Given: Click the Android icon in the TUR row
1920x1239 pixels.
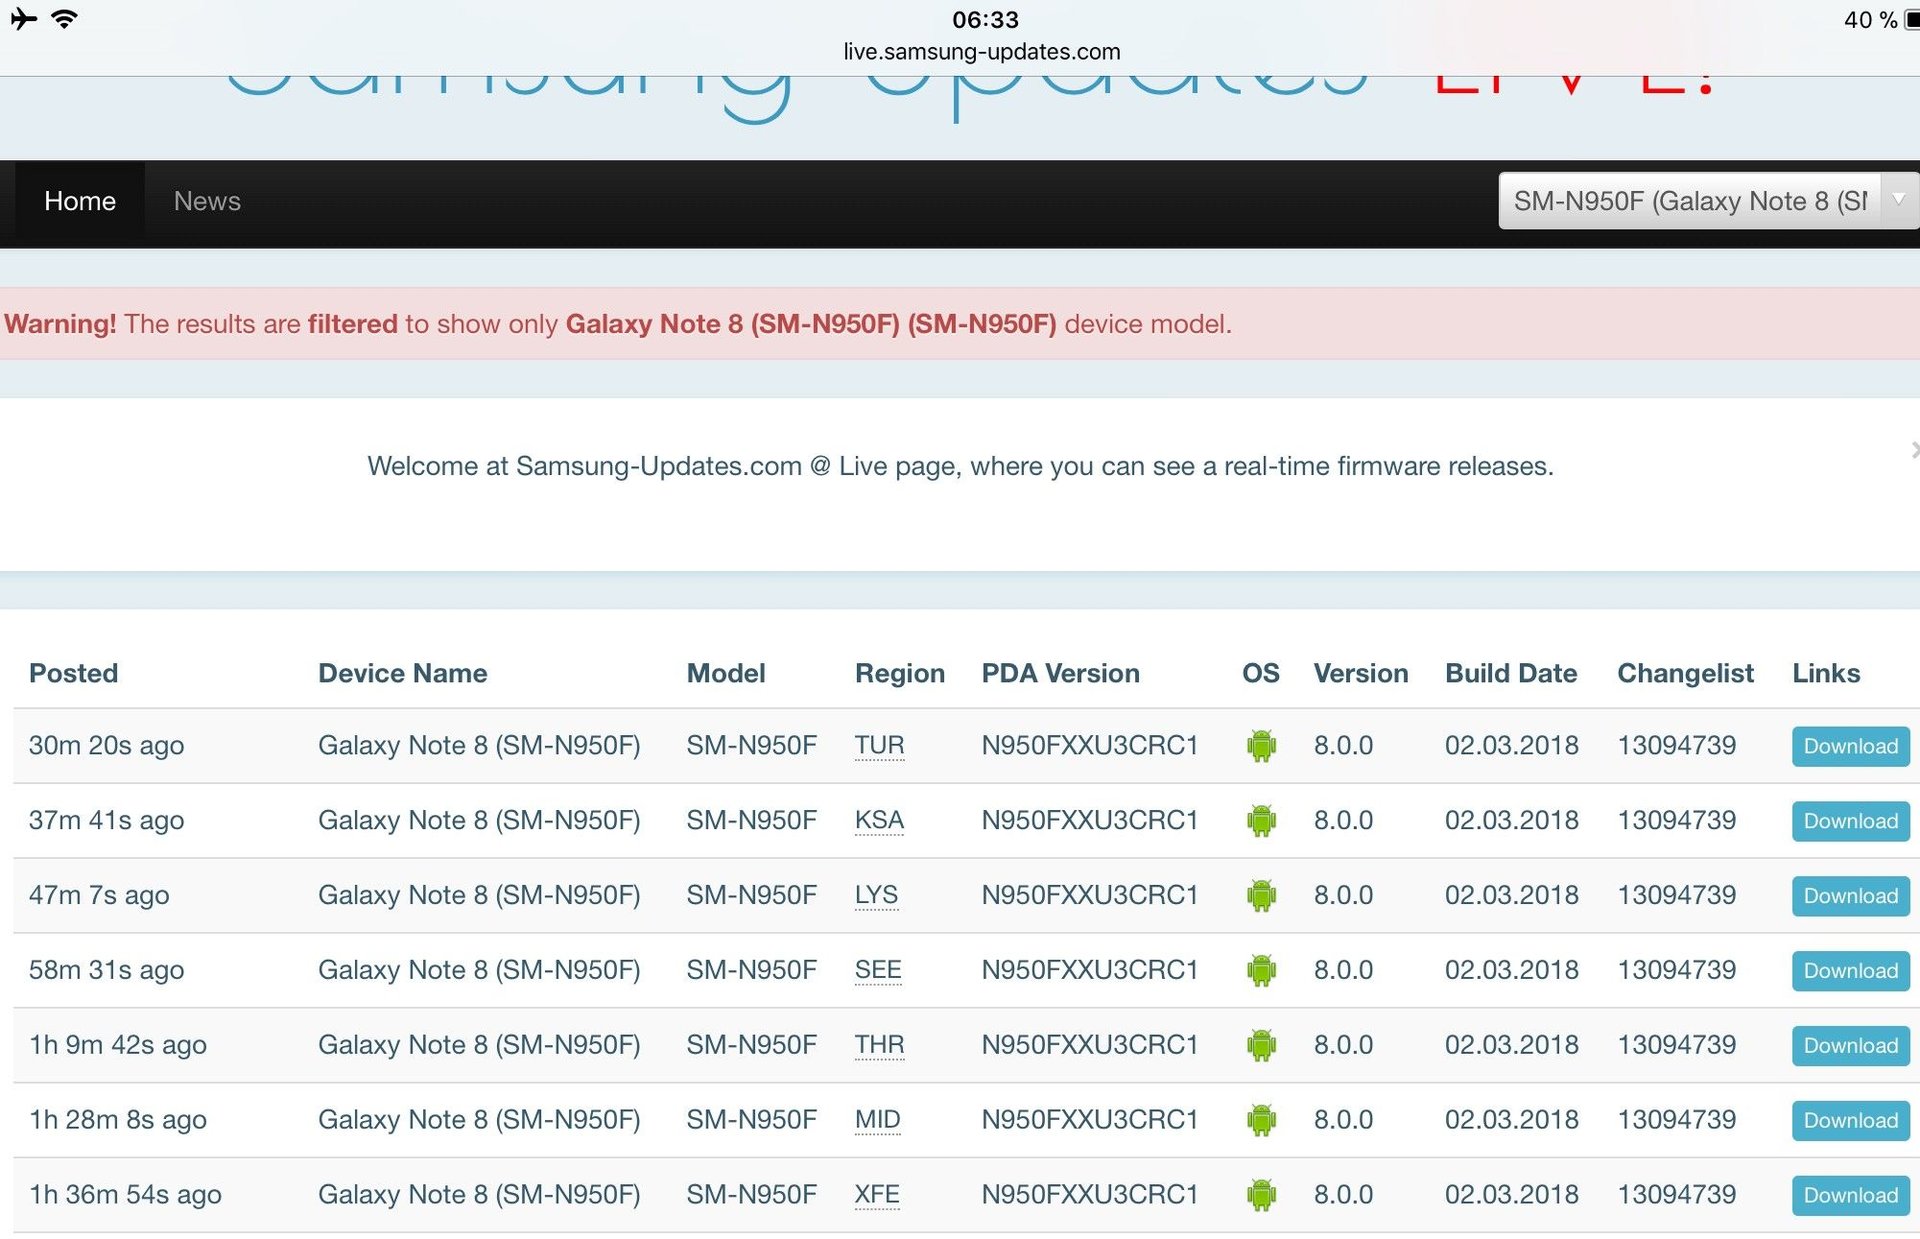Looking at the screenshot, I should click(1261, 746).
